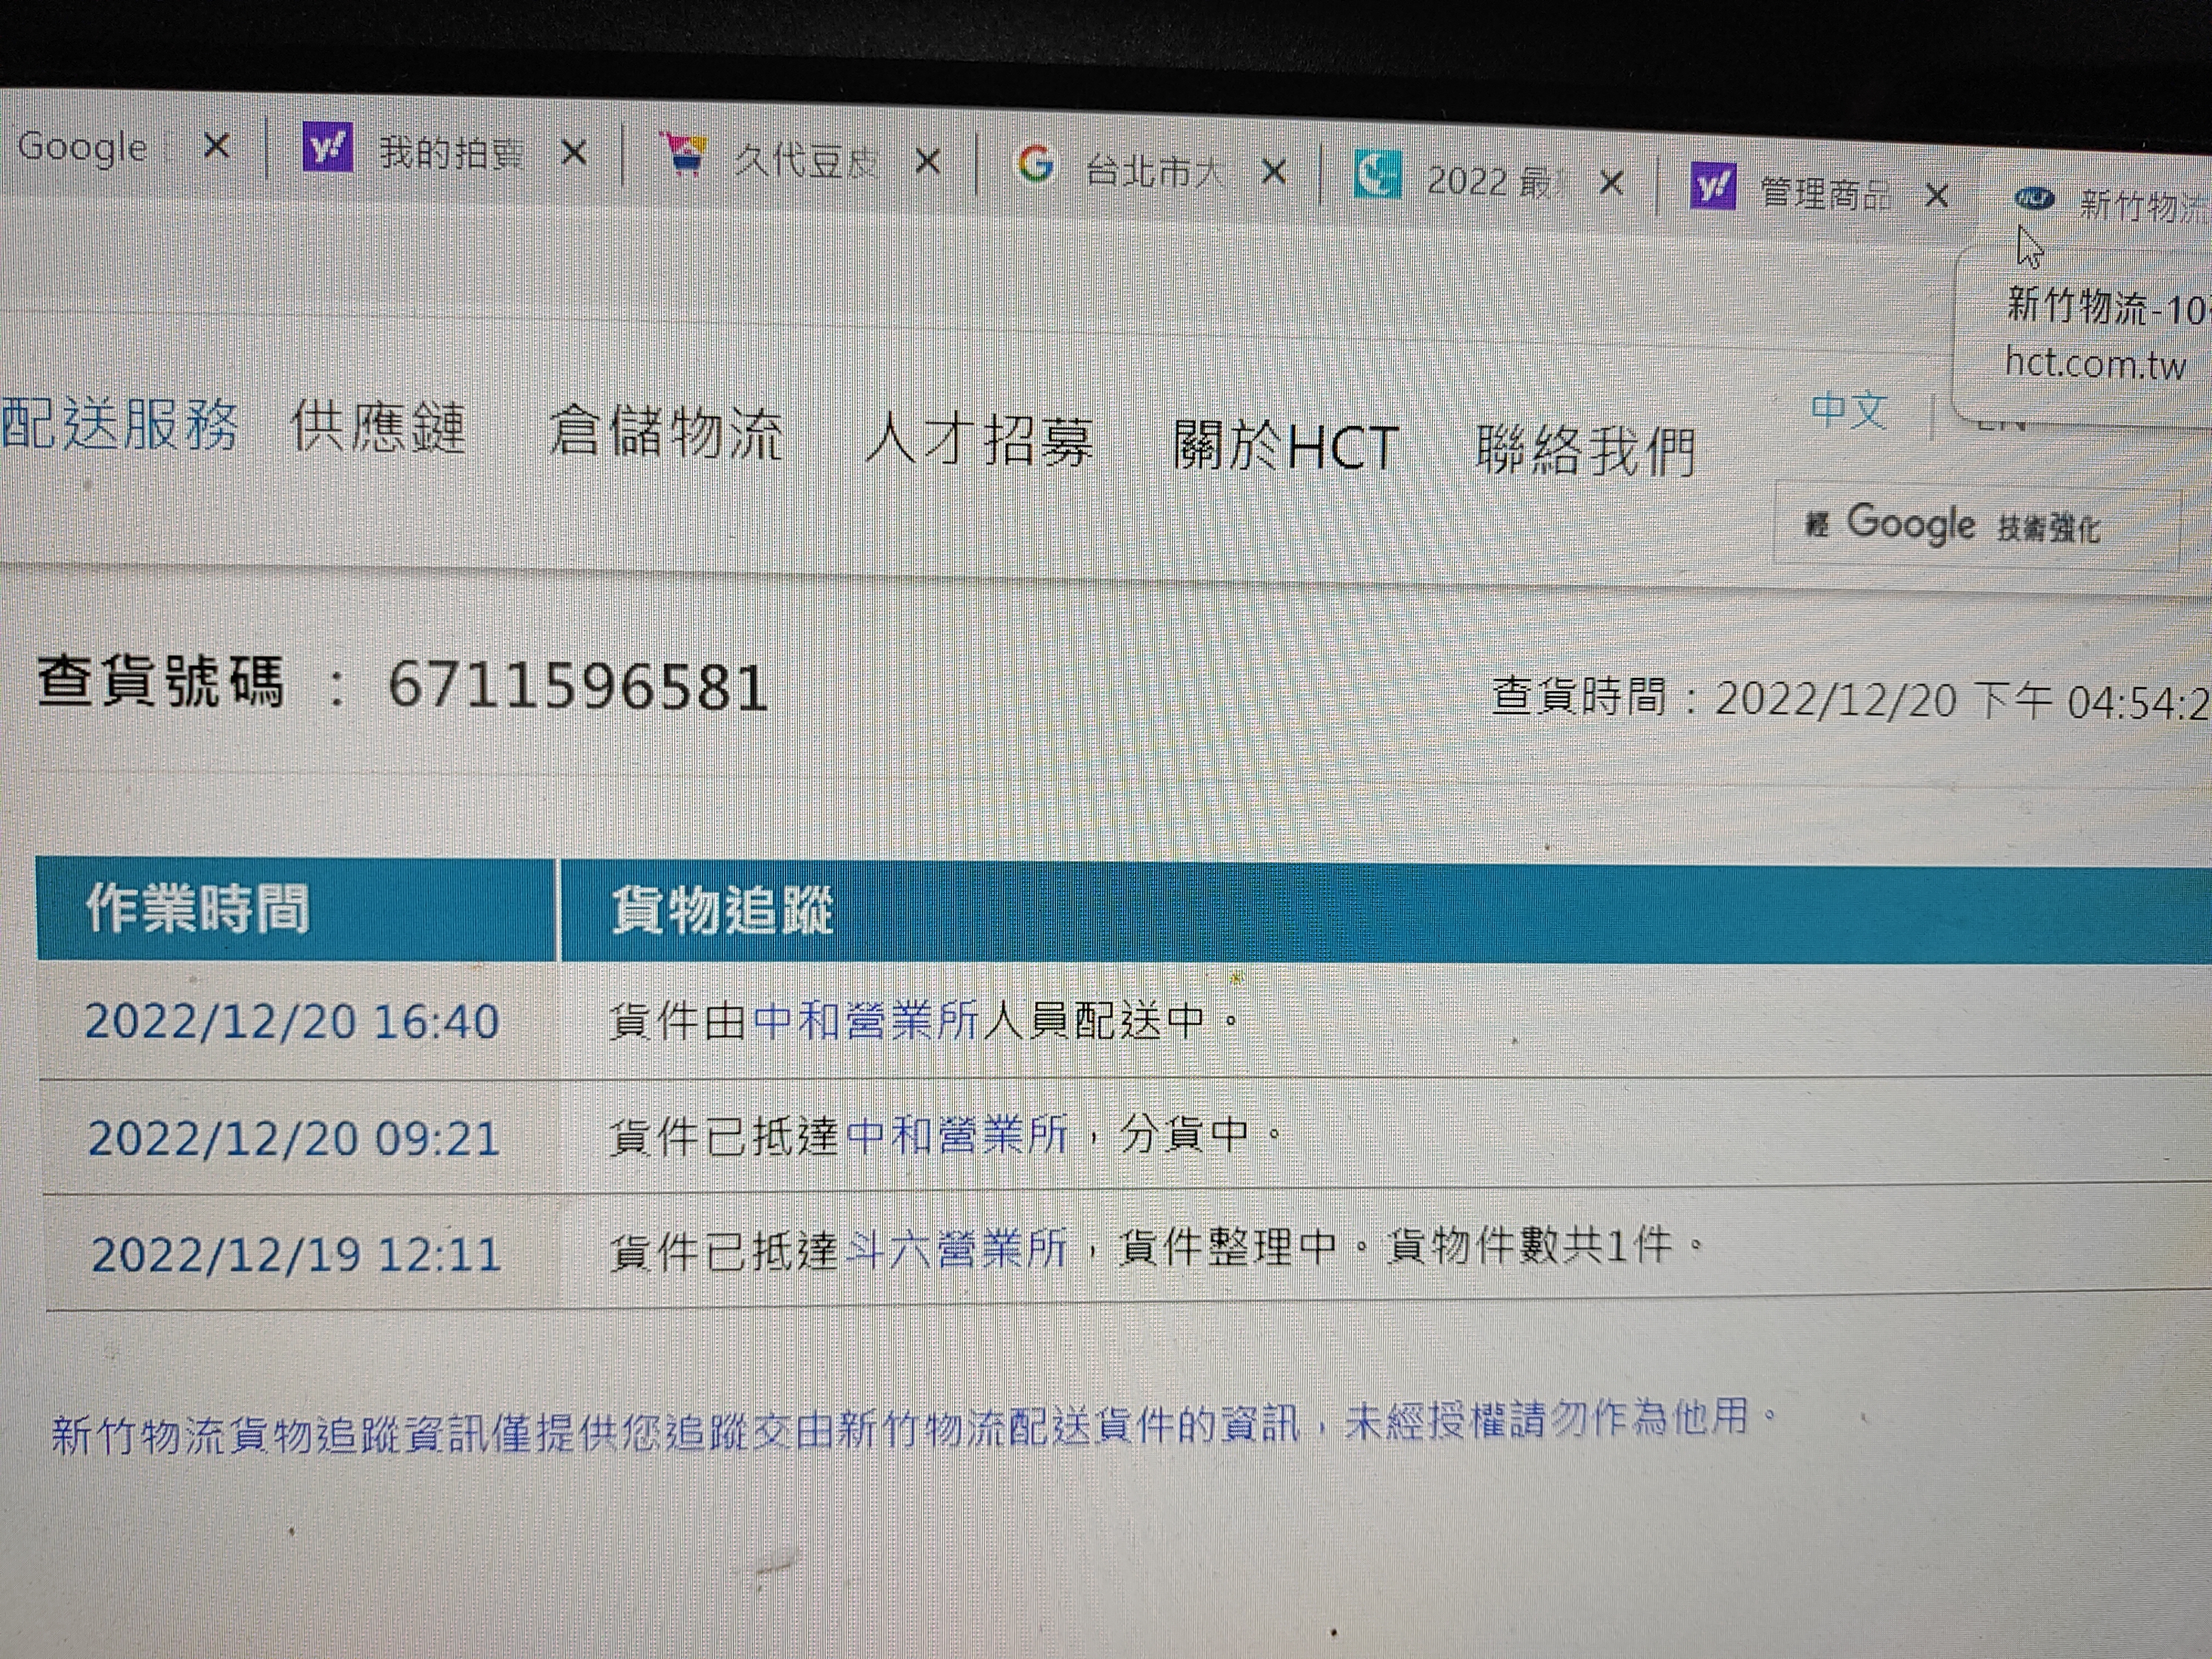Close the 管理商品 tab
The height and width of the screenshot is (1659, 2212).
tap(1937, 196)
